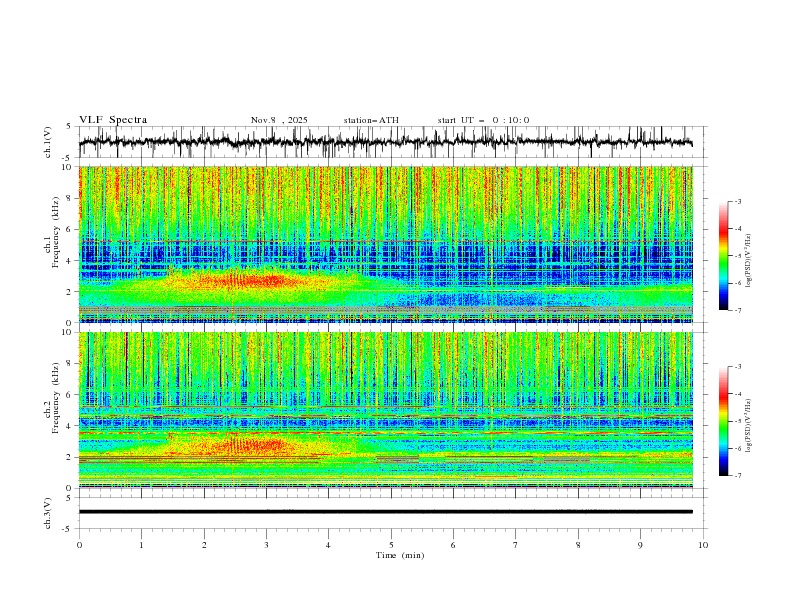Click the "9" tick on the Time axis

pos(640,545)
